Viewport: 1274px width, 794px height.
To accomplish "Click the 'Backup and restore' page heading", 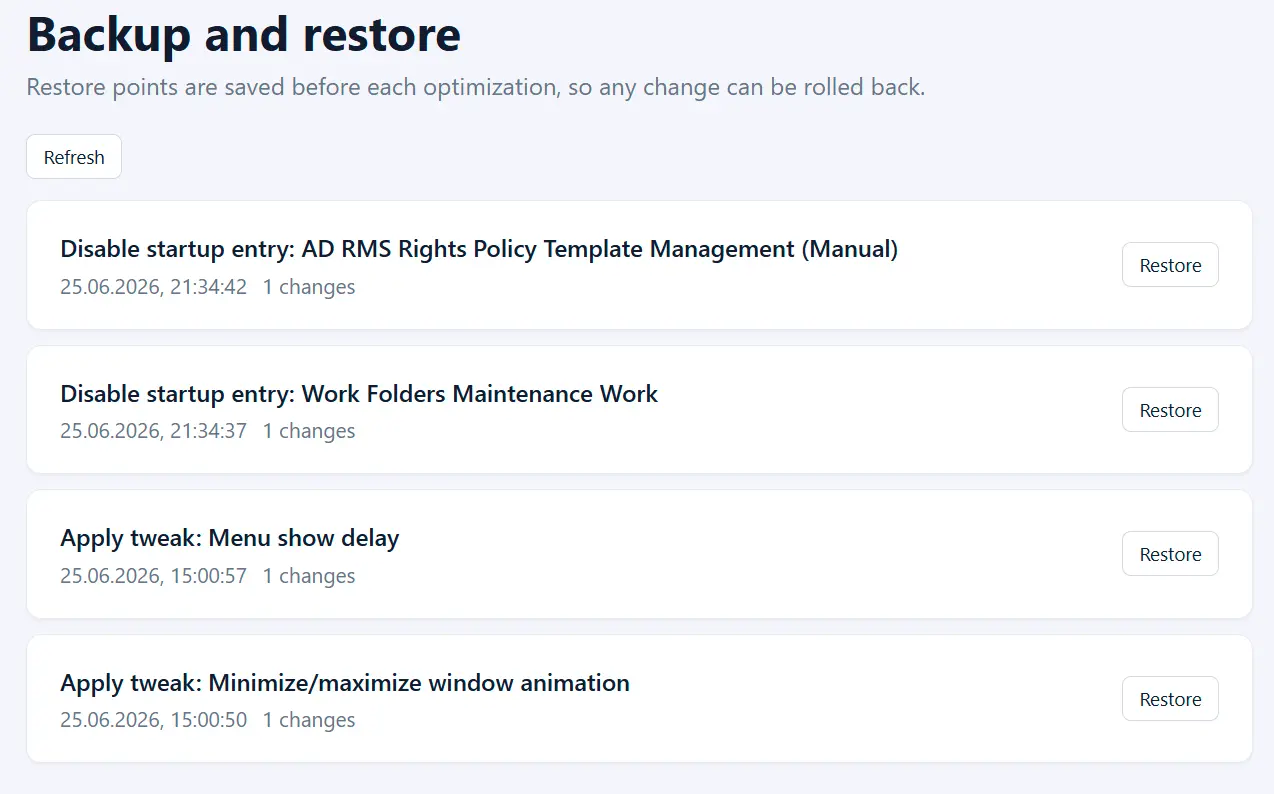I will 244,34.
